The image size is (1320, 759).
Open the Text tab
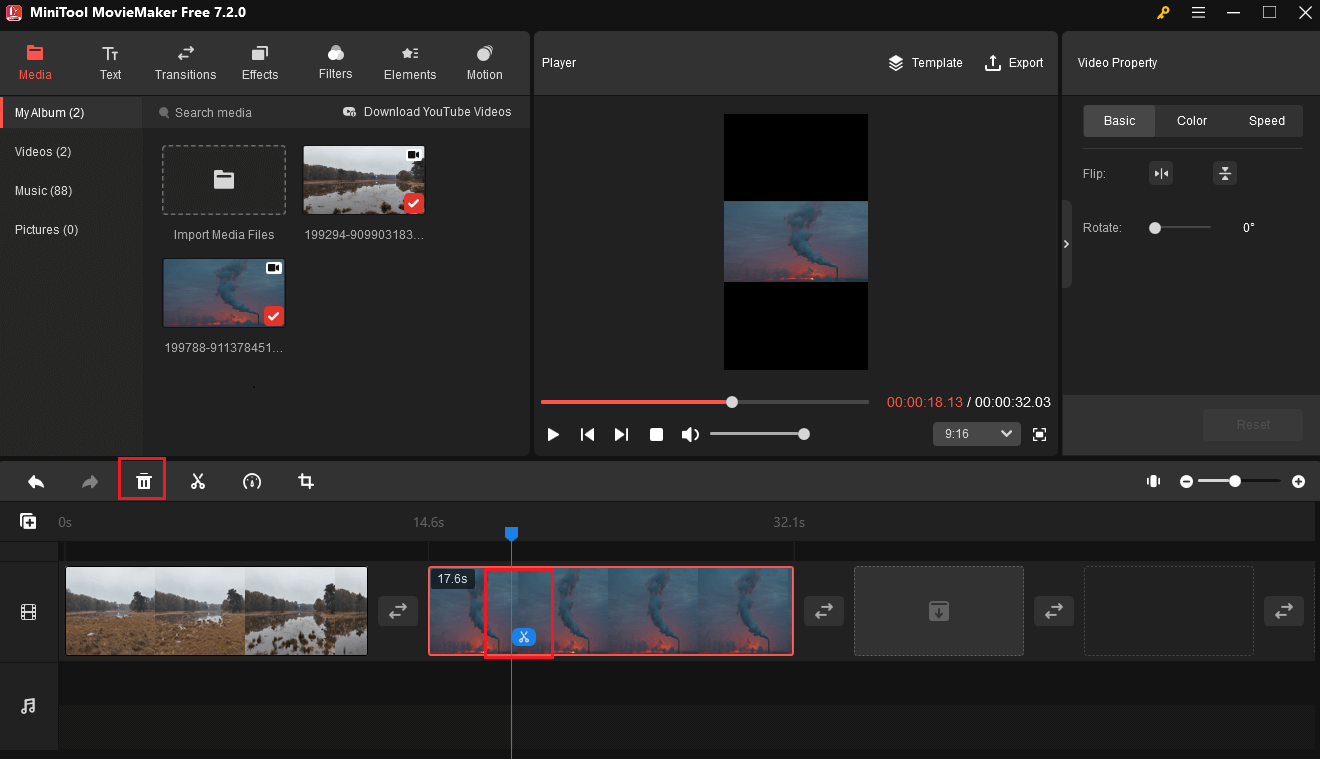pos(110,63)
